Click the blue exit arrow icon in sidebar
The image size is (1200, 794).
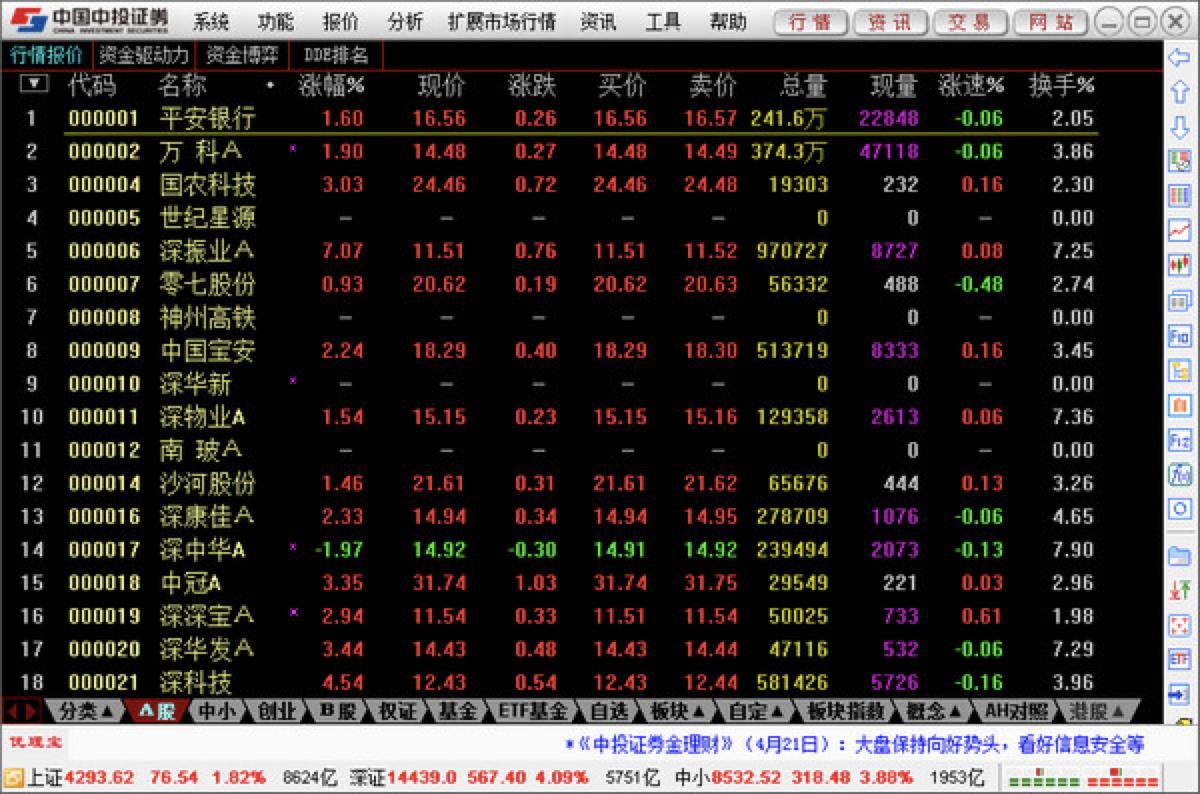tap(1180, 694)
